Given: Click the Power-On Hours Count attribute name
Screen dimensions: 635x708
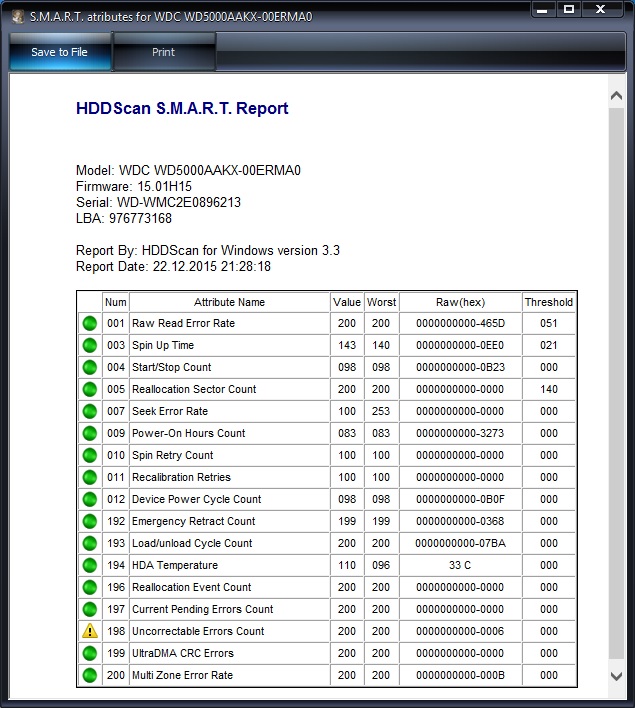Looking at the screenshot, I should click(188, 433).
